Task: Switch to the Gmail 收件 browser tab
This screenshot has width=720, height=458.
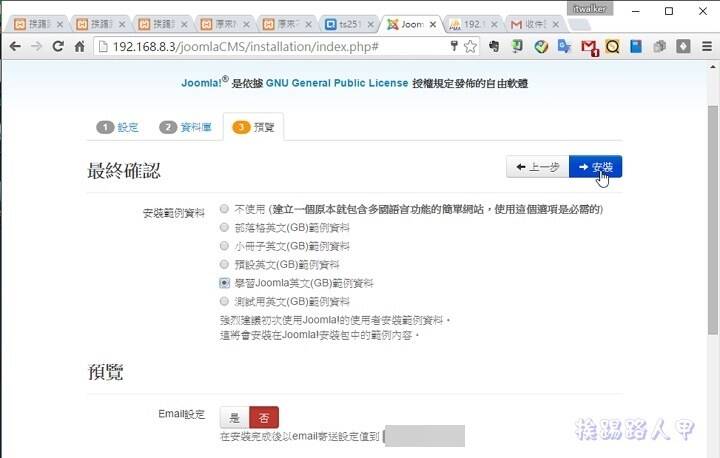Action: [x=535, y=24]
